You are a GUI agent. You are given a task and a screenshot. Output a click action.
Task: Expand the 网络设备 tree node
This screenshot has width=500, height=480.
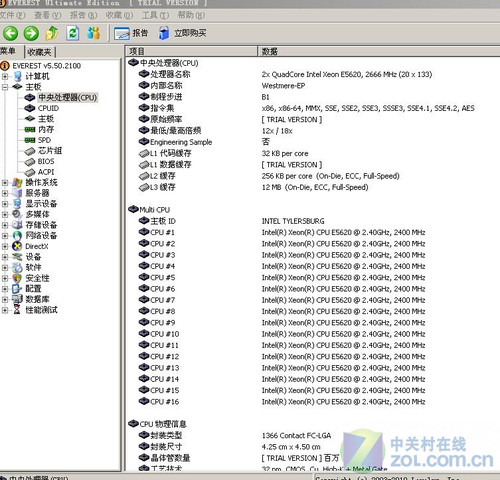tap(5, 236)
